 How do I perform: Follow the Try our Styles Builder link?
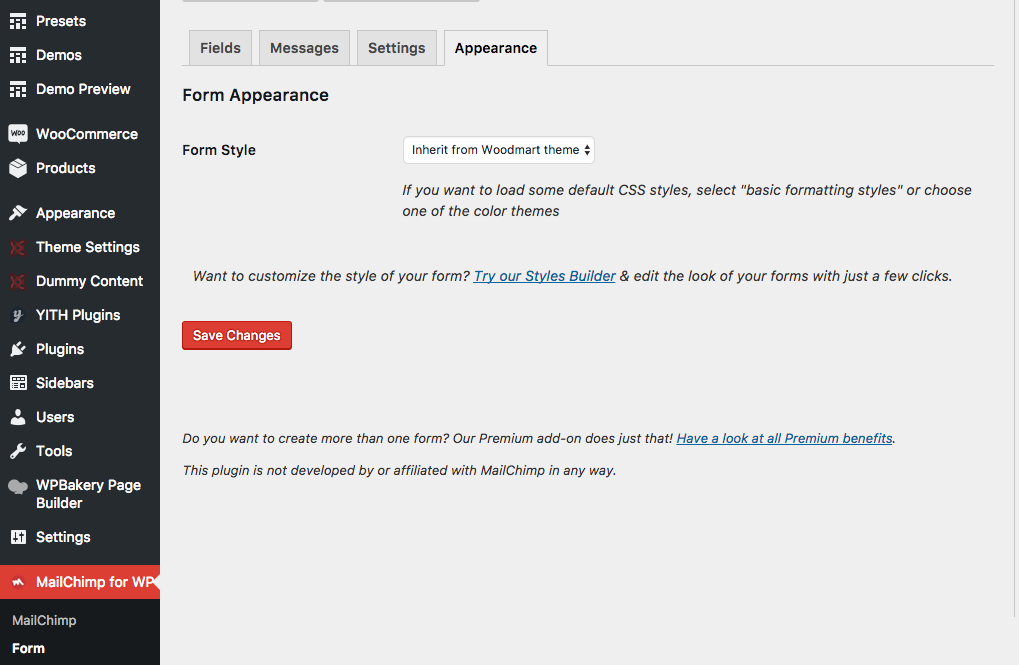[x=545, y=276]
